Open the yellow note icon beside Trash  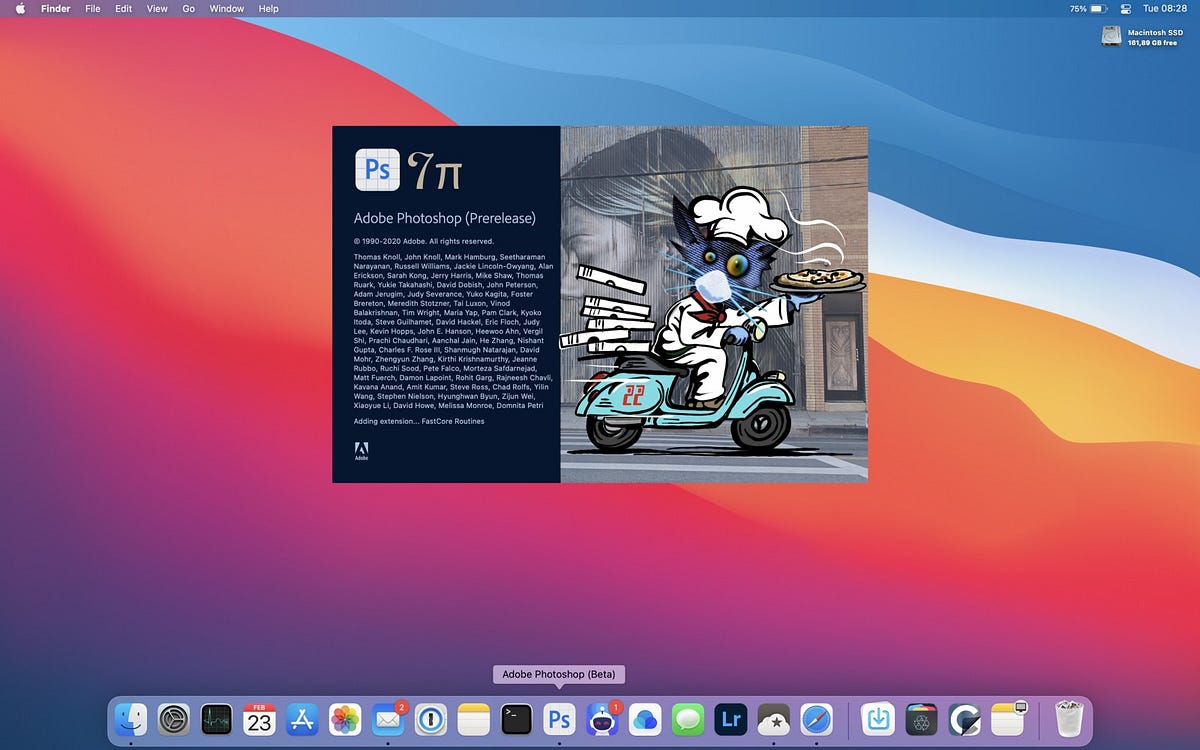[x=1008, y=719]
